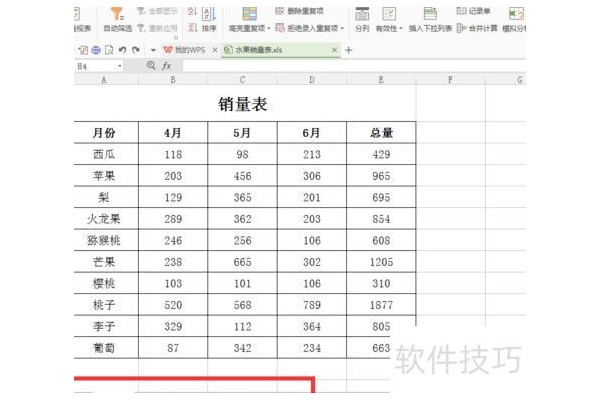The height and width of the screenshot is (400, 600).
Task: Open a new tab with plus button
Action: pyautogui.click(x=349, y=50)
